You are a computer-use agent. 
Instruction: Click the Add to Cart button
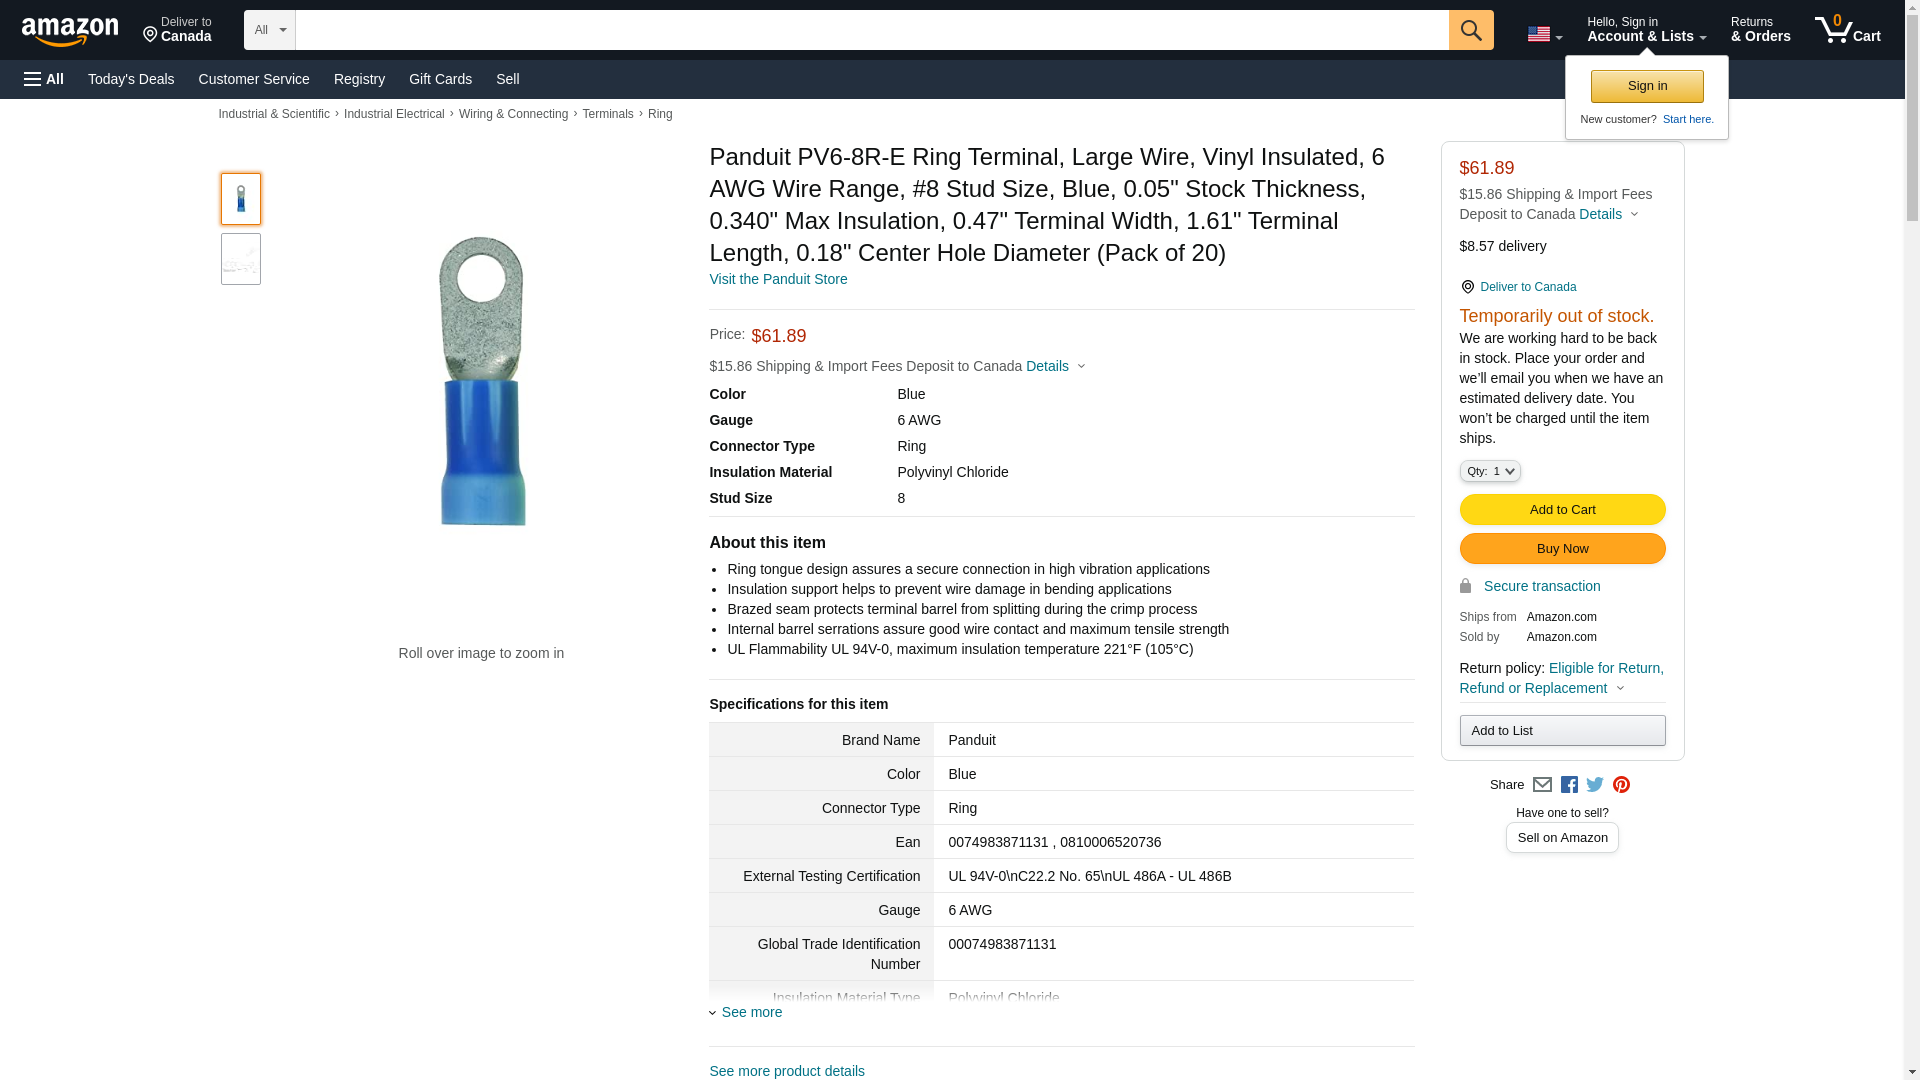[x=1562, y=509]
